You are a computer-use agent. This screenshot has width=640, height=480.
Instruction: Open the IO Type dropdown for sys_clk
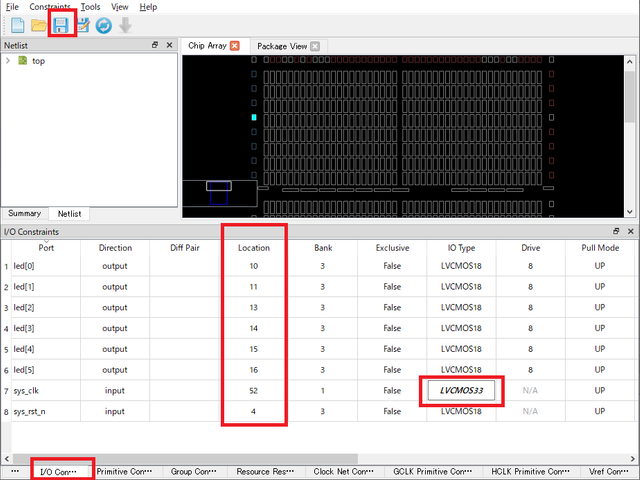click(461, 390)
